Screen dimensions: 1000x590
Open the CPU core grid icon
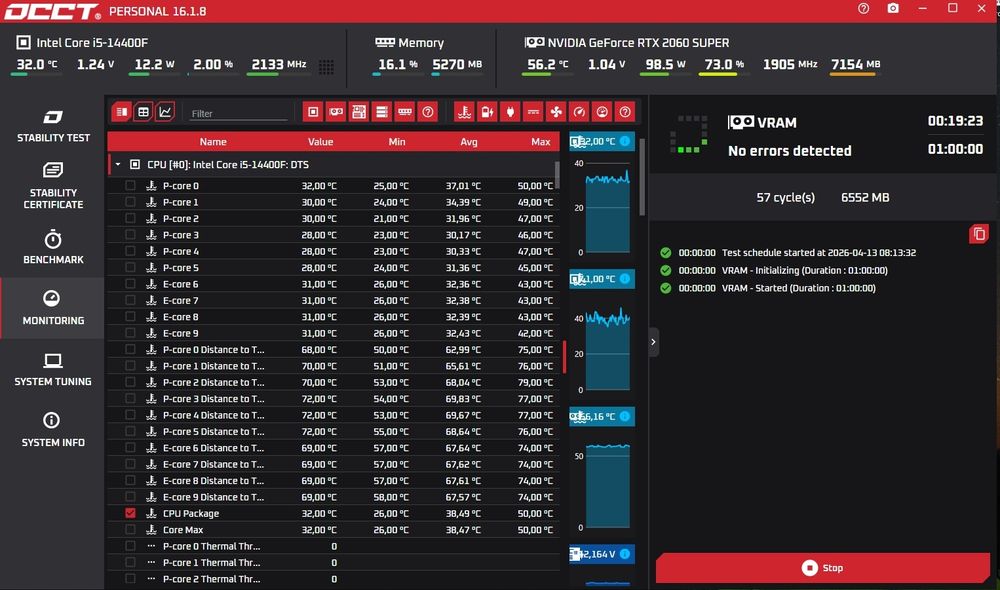326,66
